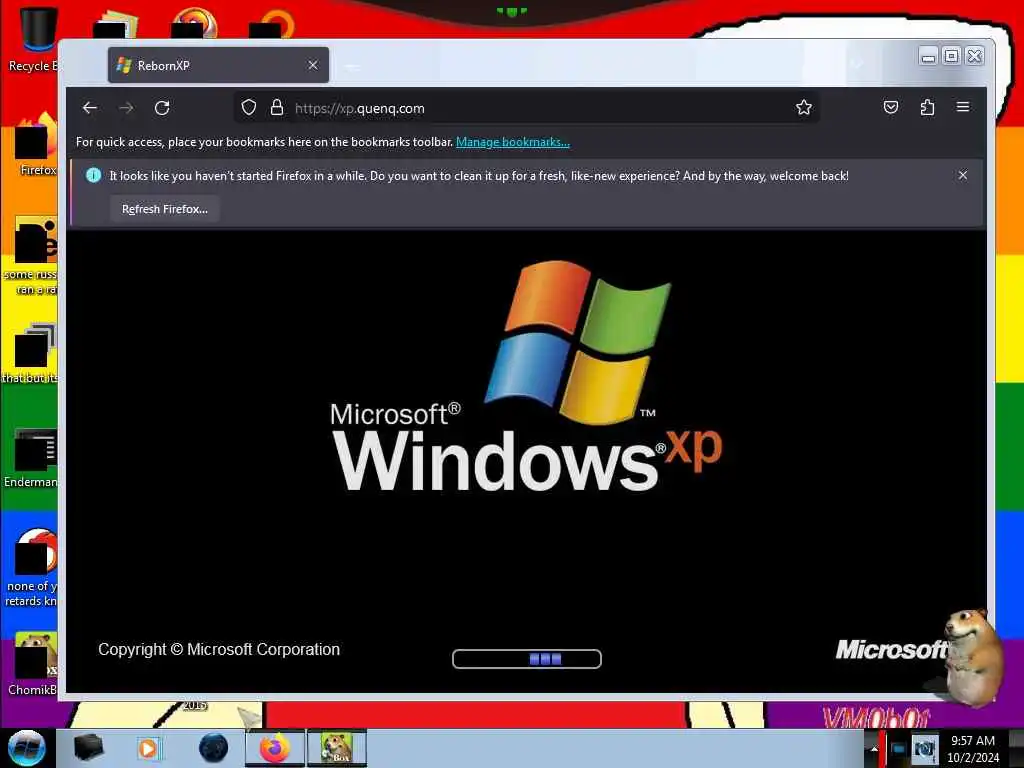
Task: Bookmark this page with the star
Action: tap(804, 108)
